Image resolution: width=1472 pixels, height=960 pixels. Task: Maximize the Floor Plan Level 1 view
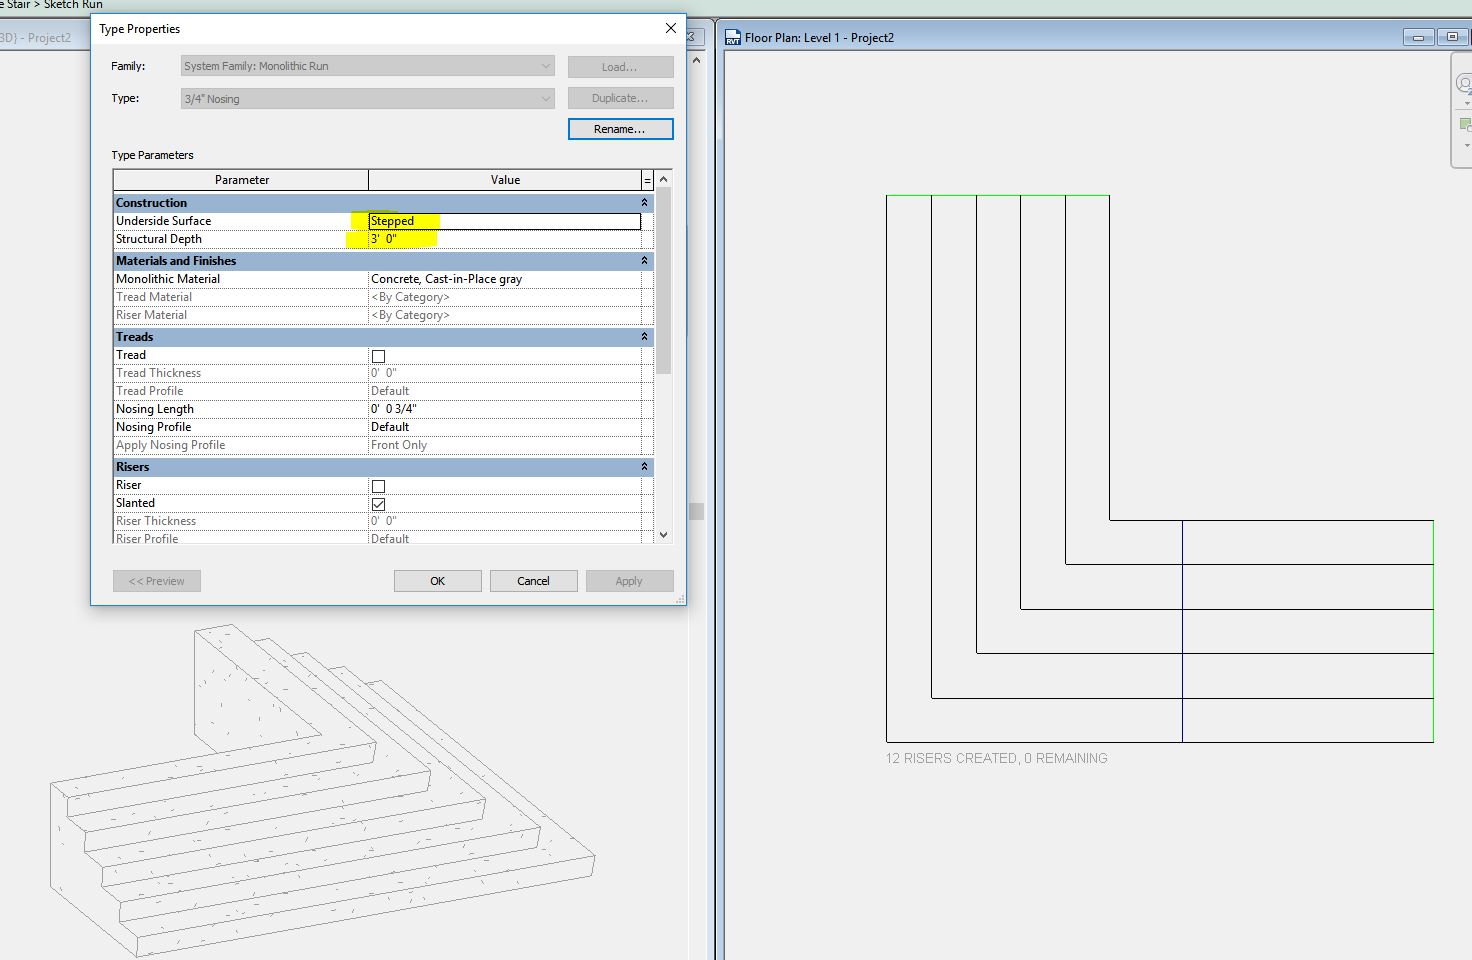[x=1452, y=38]
